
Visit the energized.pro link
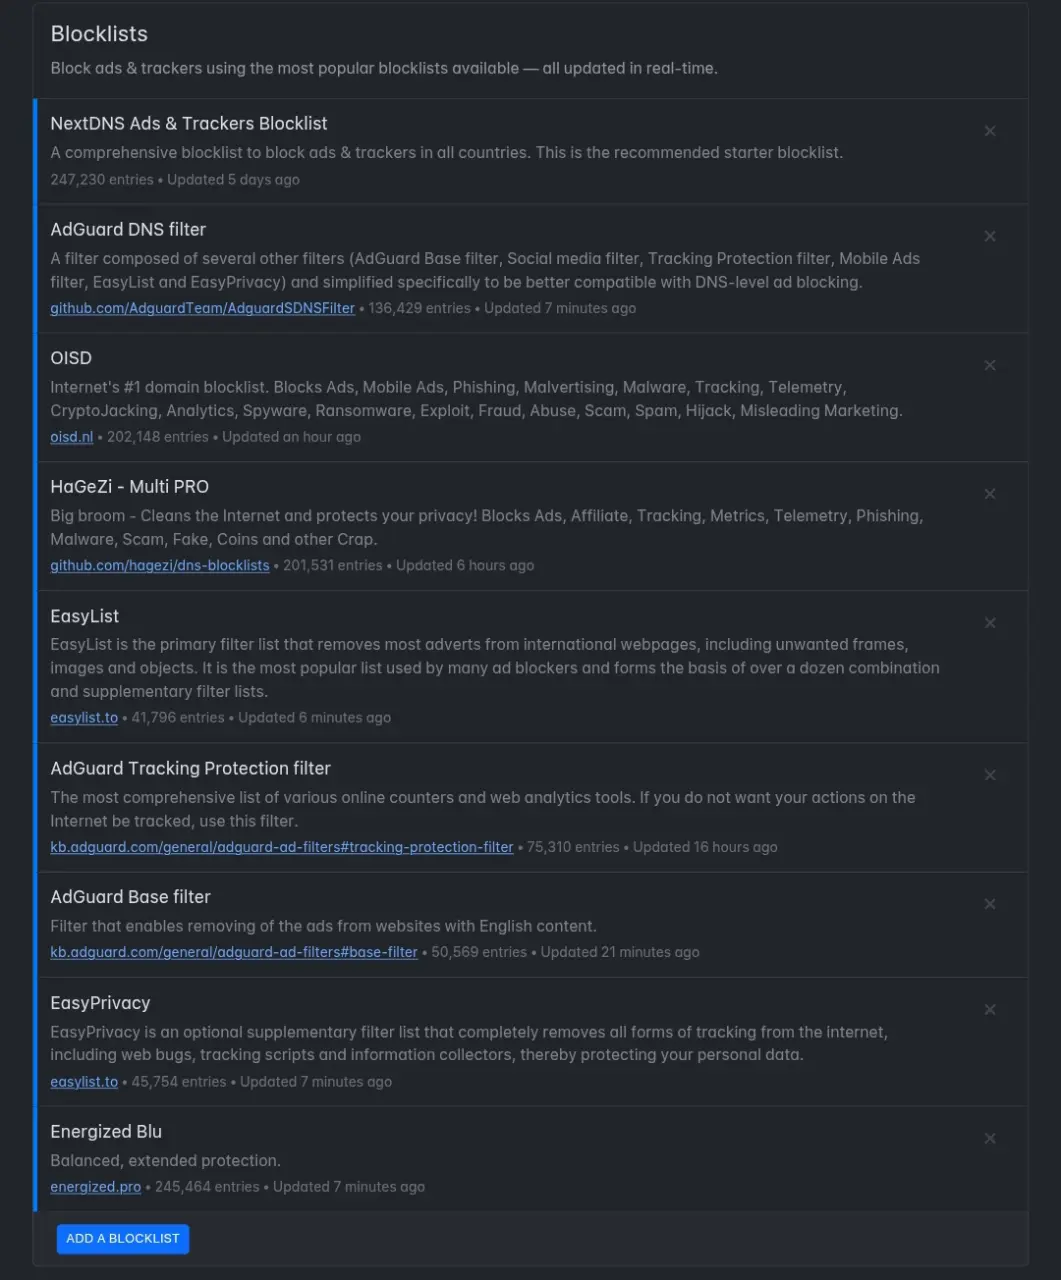click(96, 1187)
